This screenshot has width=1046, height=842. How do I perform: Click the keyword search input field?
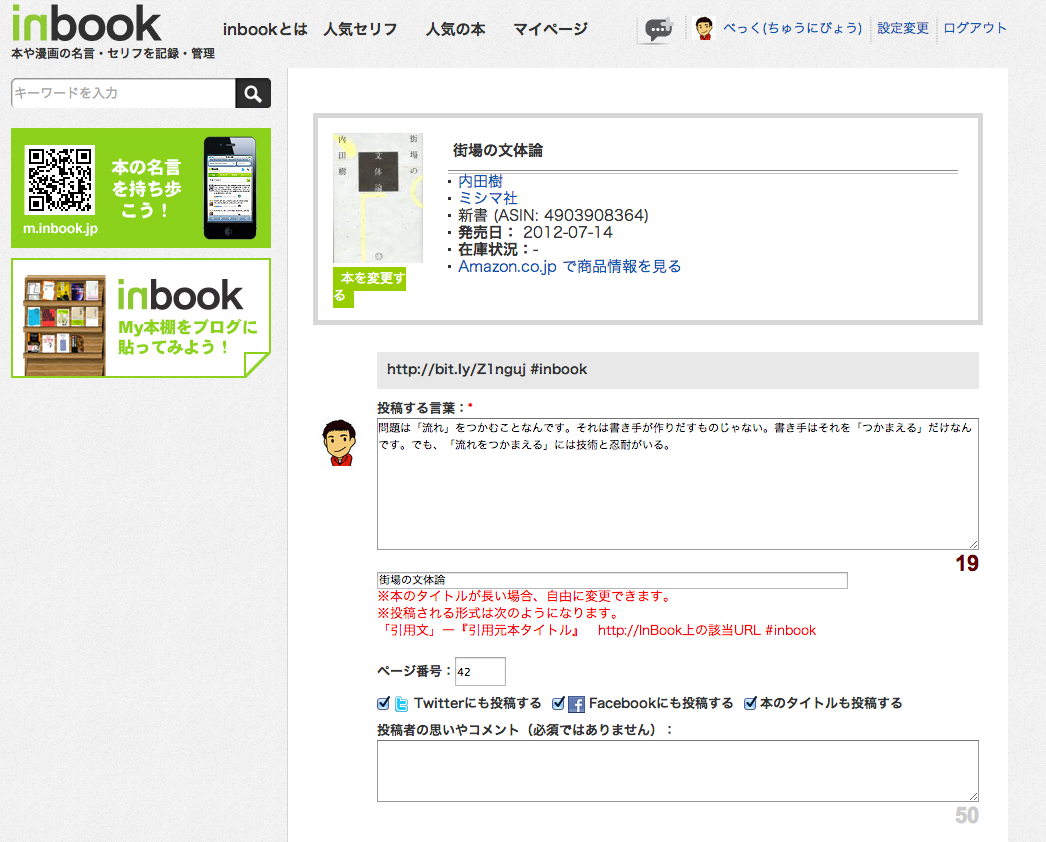coord(122,93)
